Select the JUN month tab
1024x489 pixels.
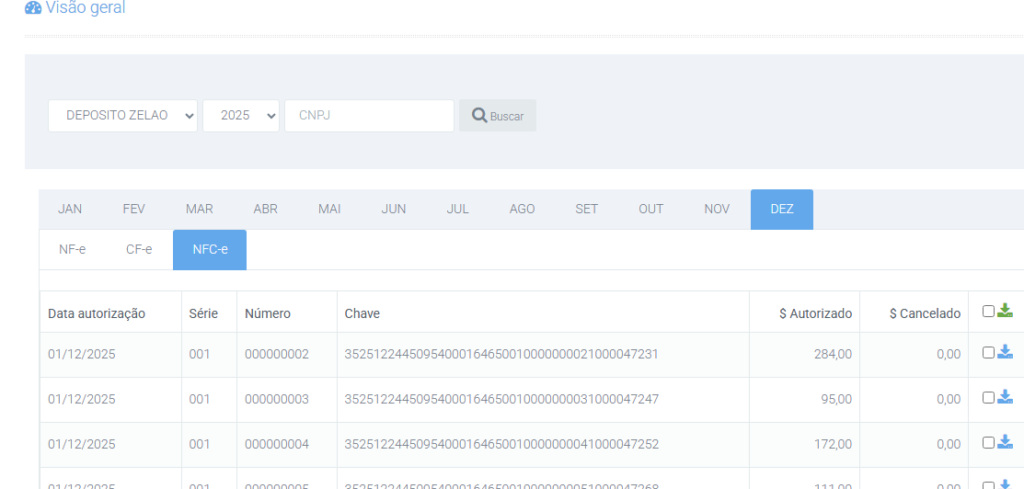pyautogui.click(x=394, y=209)
